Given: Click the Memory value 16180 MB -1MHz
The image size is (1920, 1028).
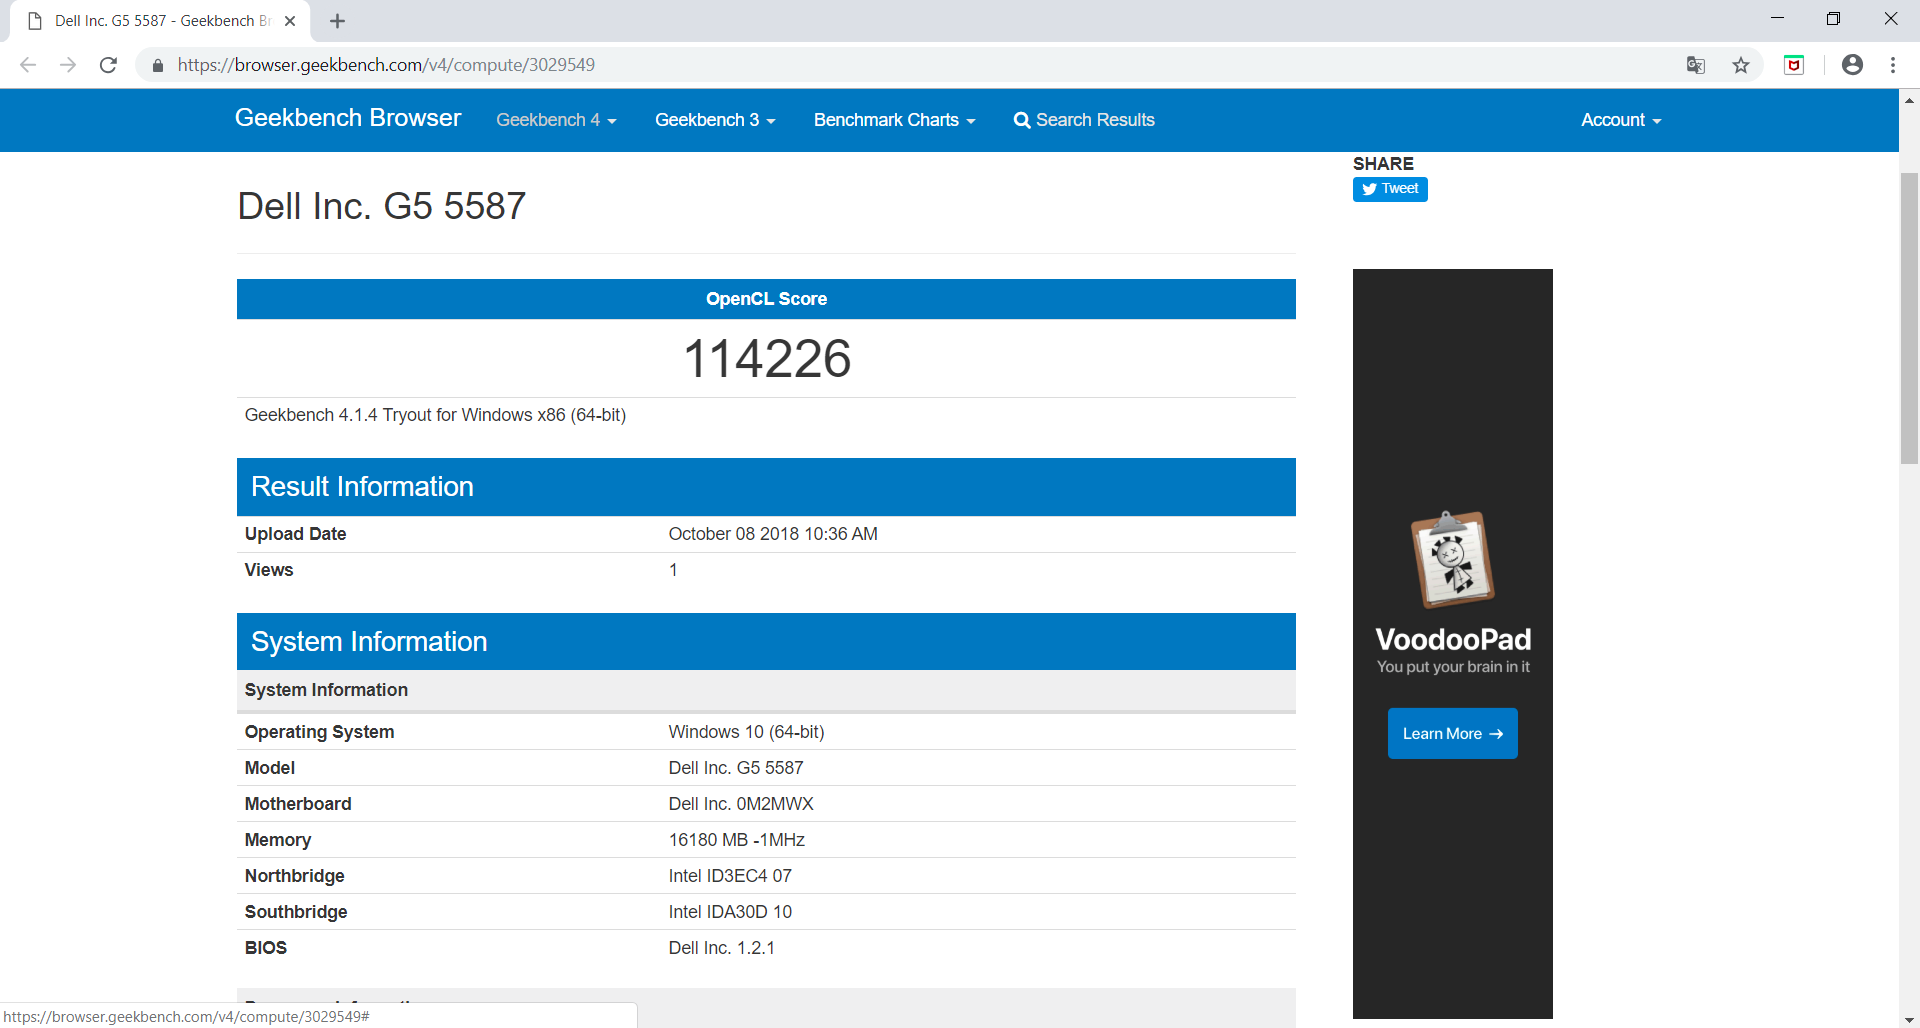Looking at the screenshot, I should (x=737, y=840).
